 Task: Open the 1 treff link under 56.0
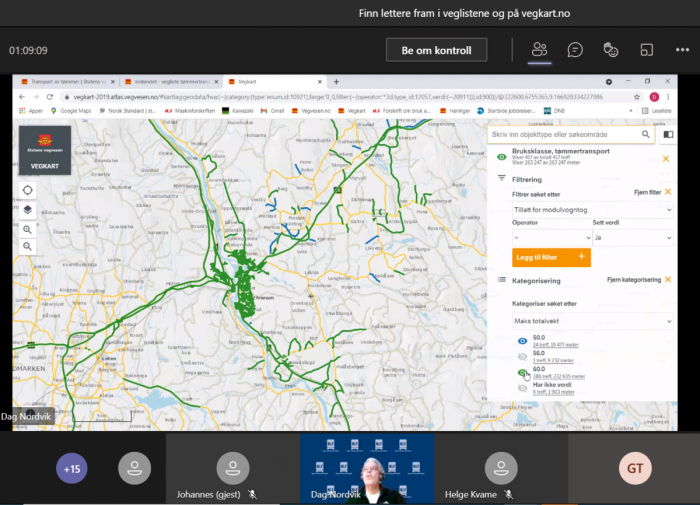point(553,360)
